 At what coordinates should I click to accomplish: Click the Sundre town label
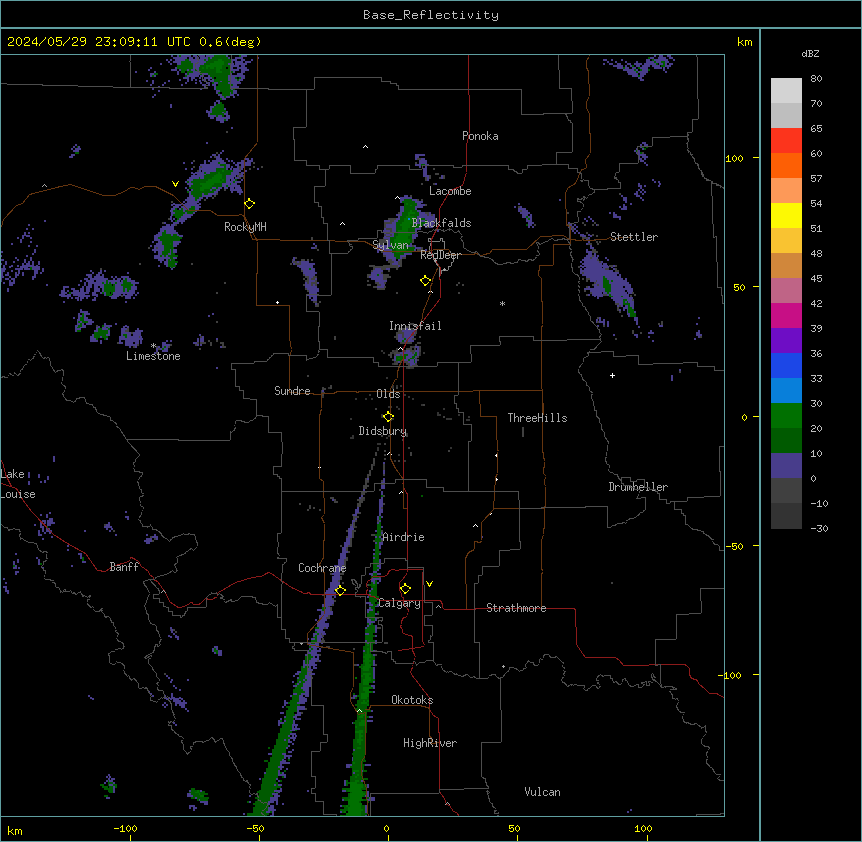tap(292, 391)
